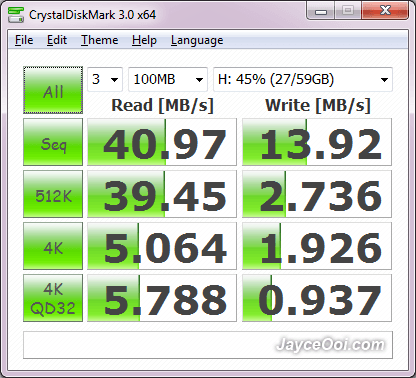416x378 pixels.
Task: Click the Seq read result 40.97
Action: pyautogui.click(x=162, y=142)
